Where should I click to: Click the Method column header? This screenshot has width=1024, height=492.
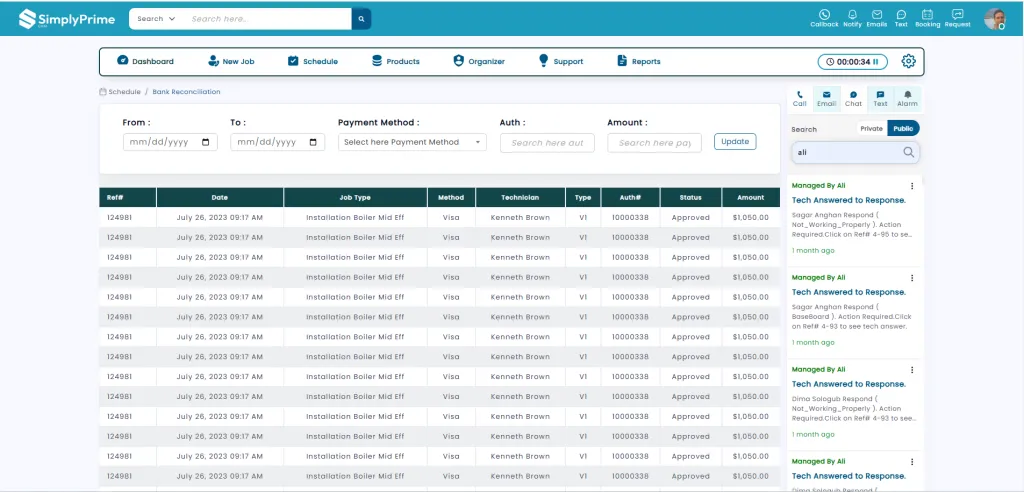tap(451, 197)
